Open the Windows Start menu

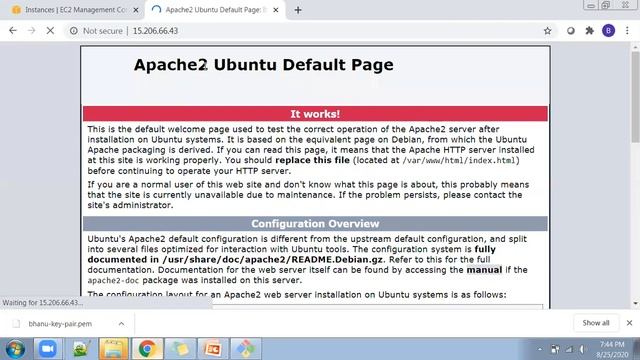tap(15, 349)
